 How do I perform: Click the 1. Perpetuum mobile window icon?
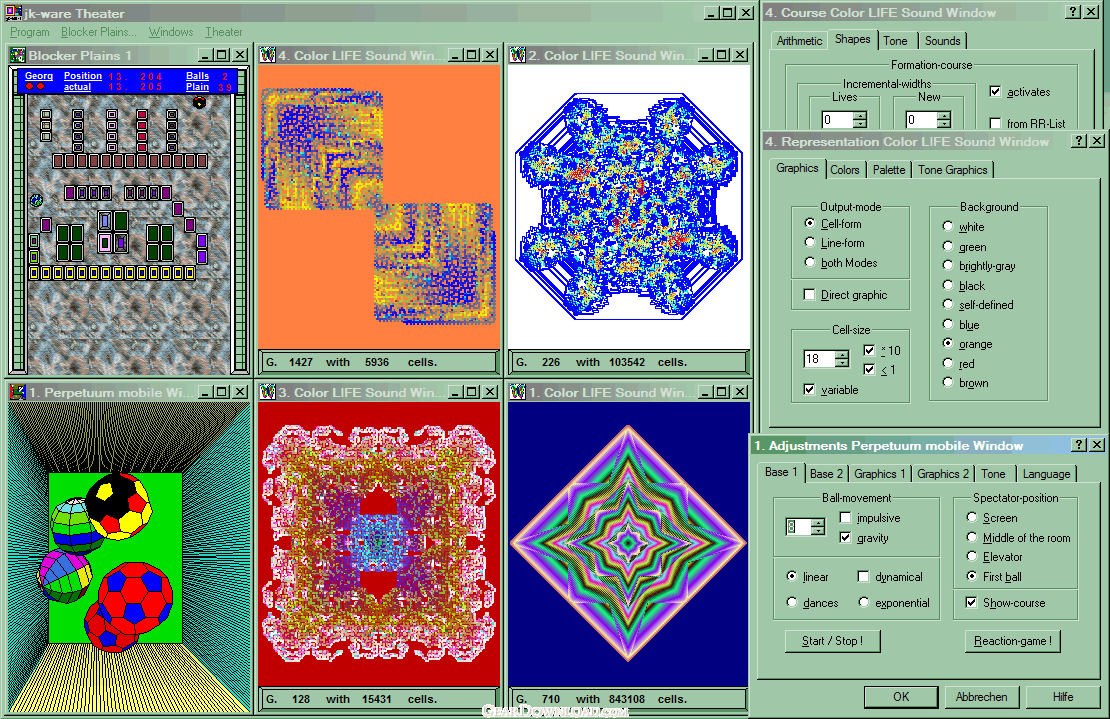click(17, 392)
